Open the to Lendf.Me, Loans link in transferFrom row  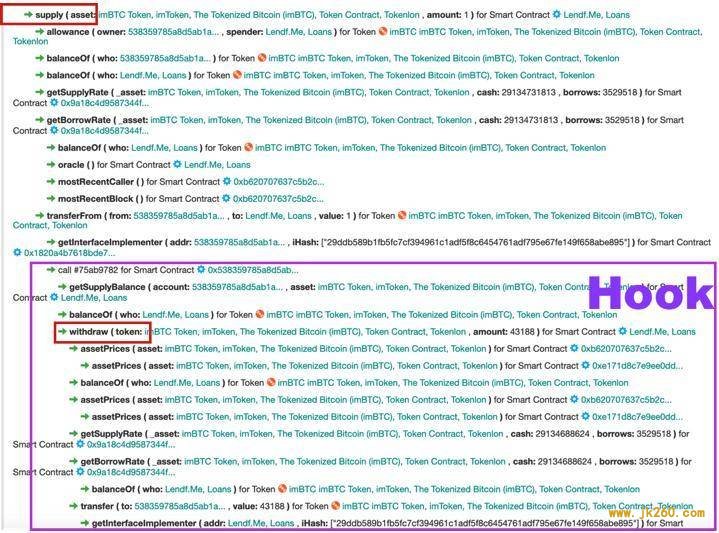click(x=278, y=216)
